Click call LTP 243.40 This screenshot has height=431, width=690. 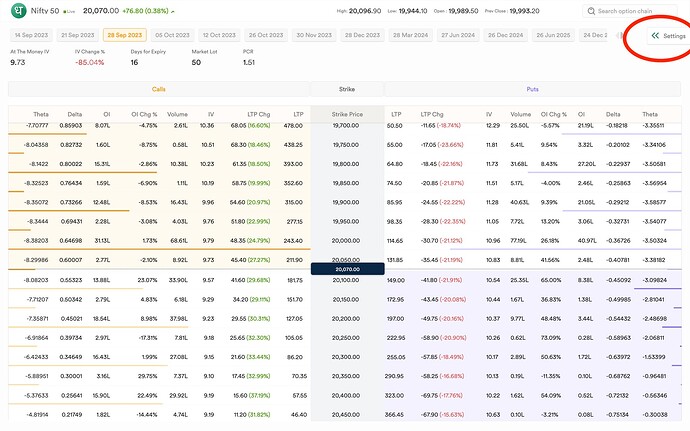point(293,241)
